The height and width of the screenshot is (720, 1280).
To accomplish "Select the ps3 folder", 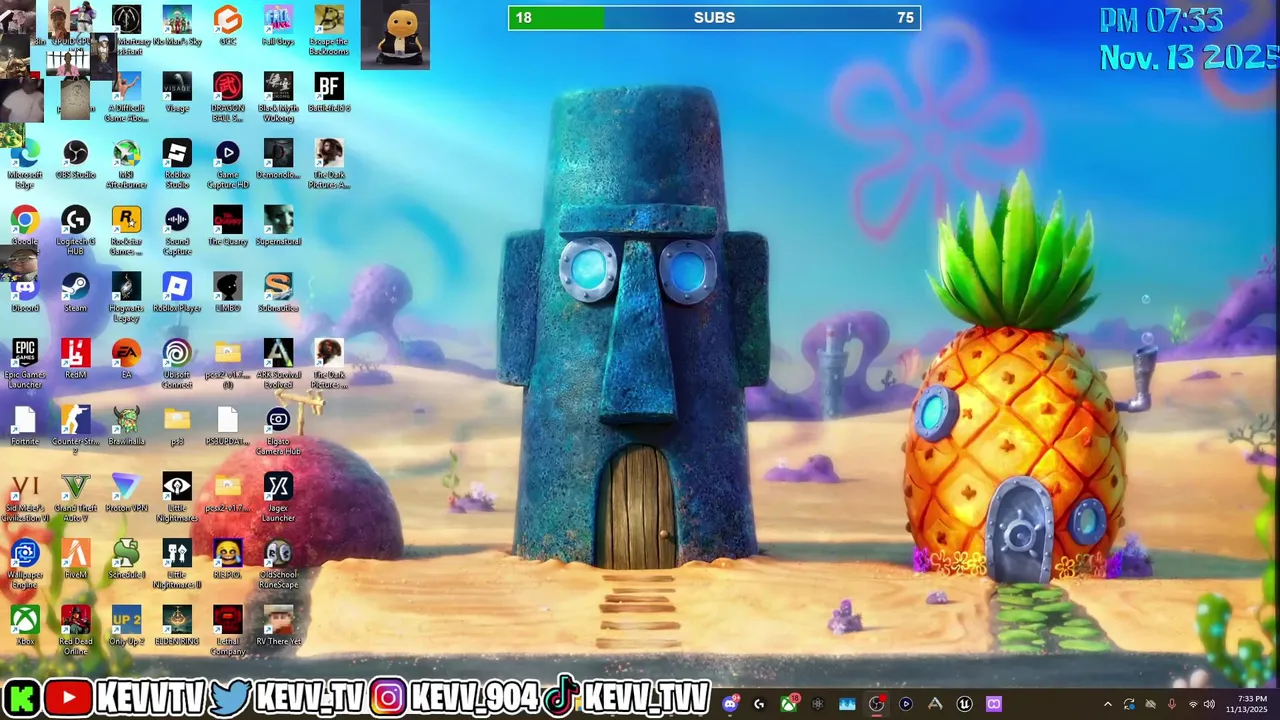I will [x=177, y=427].
